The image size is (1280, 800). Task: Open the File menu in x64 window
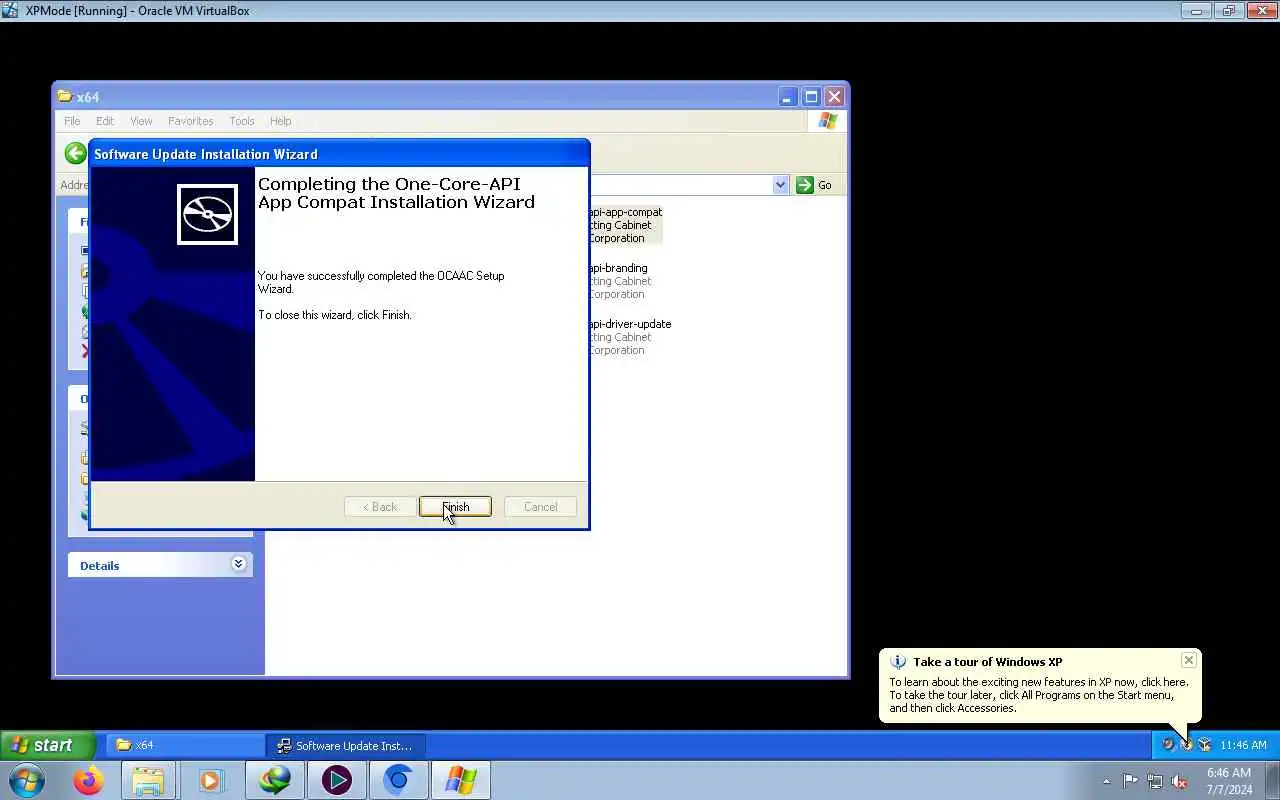point(72,121)
